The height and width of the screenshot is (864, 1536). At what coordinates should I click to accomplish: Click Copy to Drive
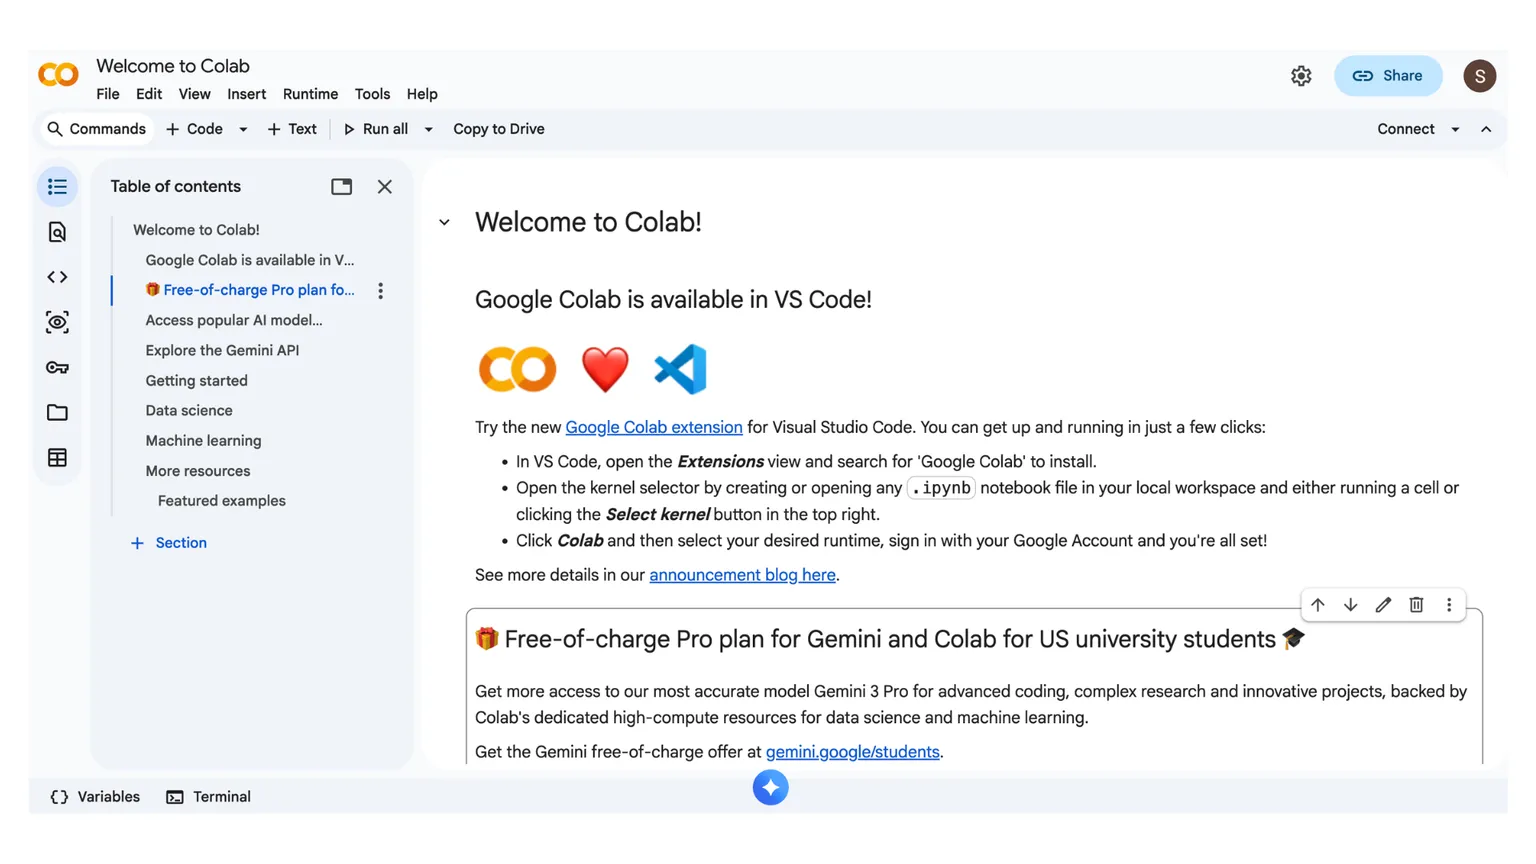click(x=499, y=129)
